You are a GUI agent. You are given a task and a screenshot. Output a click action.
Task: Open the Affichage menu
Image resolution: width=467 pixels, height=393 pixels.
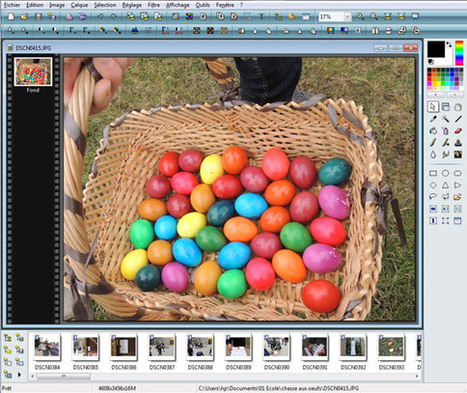pyautogui.click(x=178, y=5)
